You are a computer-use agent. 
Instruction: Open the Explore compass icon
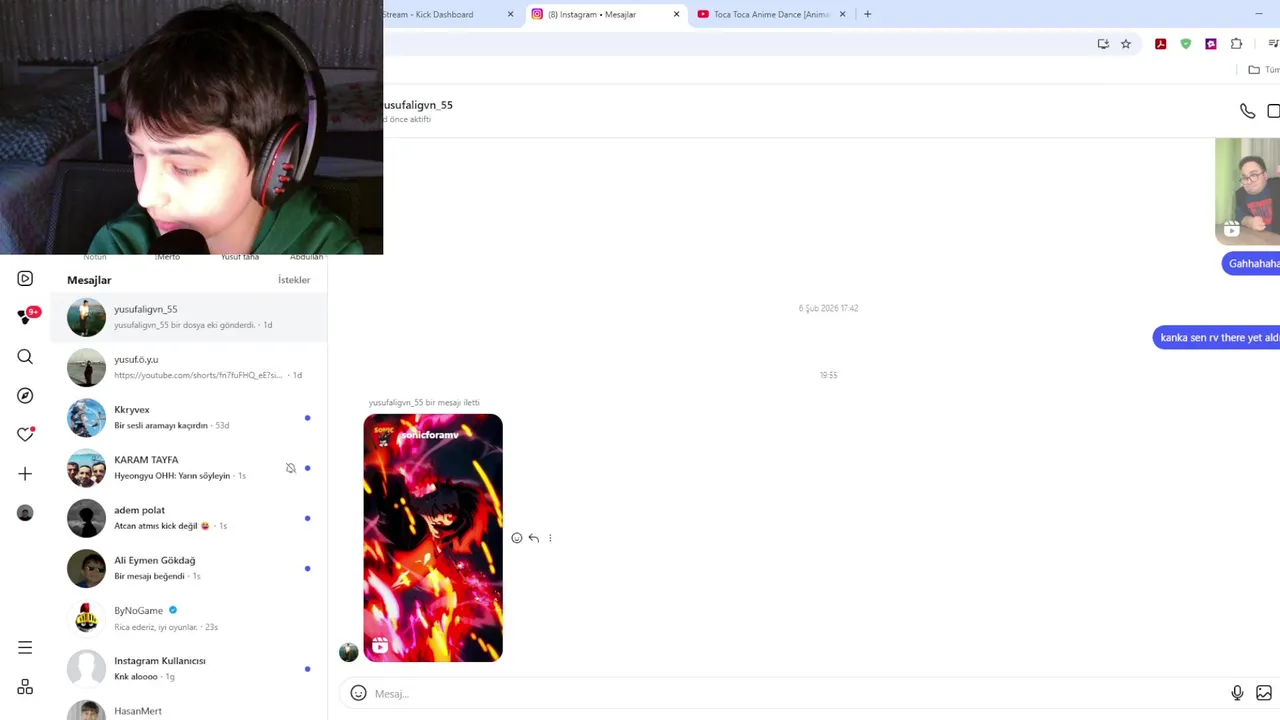coord(25,396)
